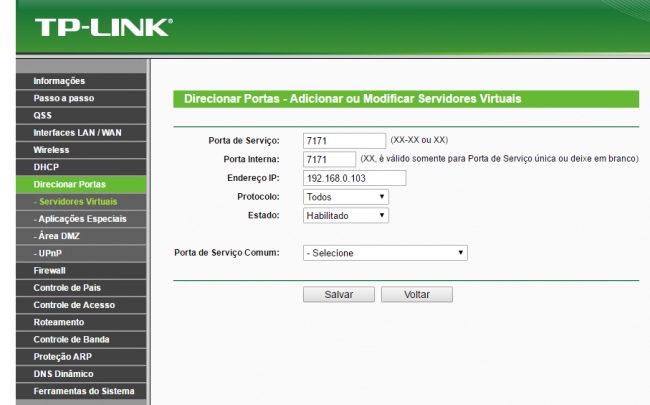Open Aplicações Especiais submenu
650x405 pixels.
point(81,218)
